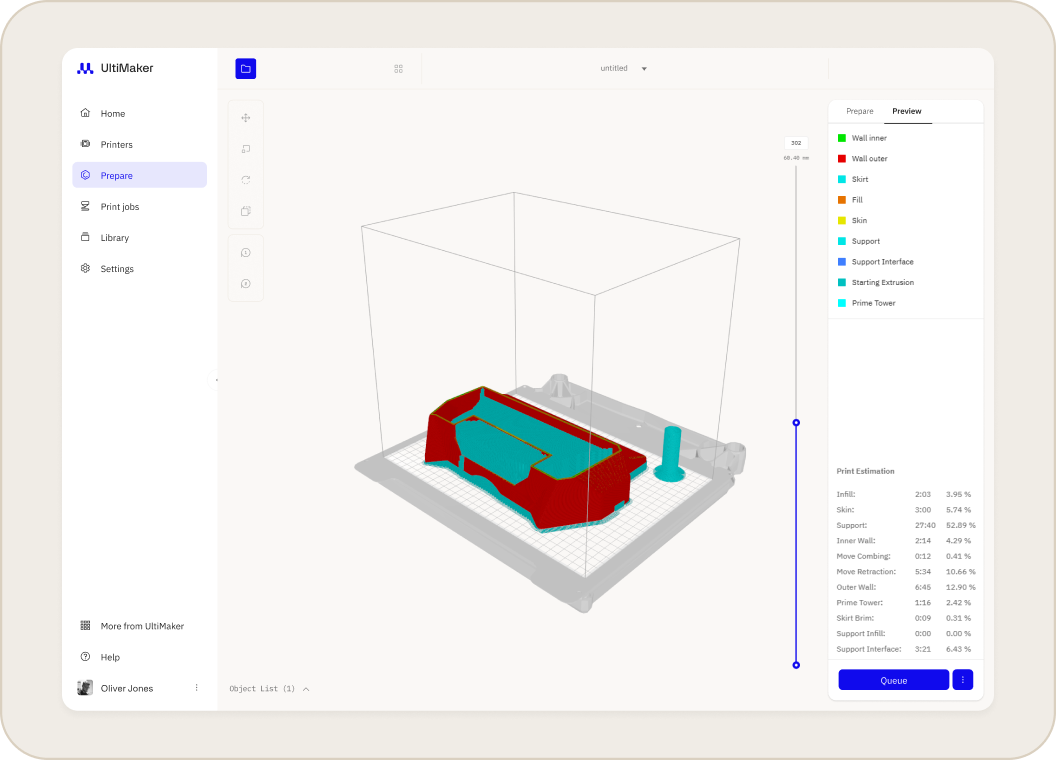Switch to the Preview tab in right panel
This screenshot has width=1056, height=760.
(x=906, y=111)
